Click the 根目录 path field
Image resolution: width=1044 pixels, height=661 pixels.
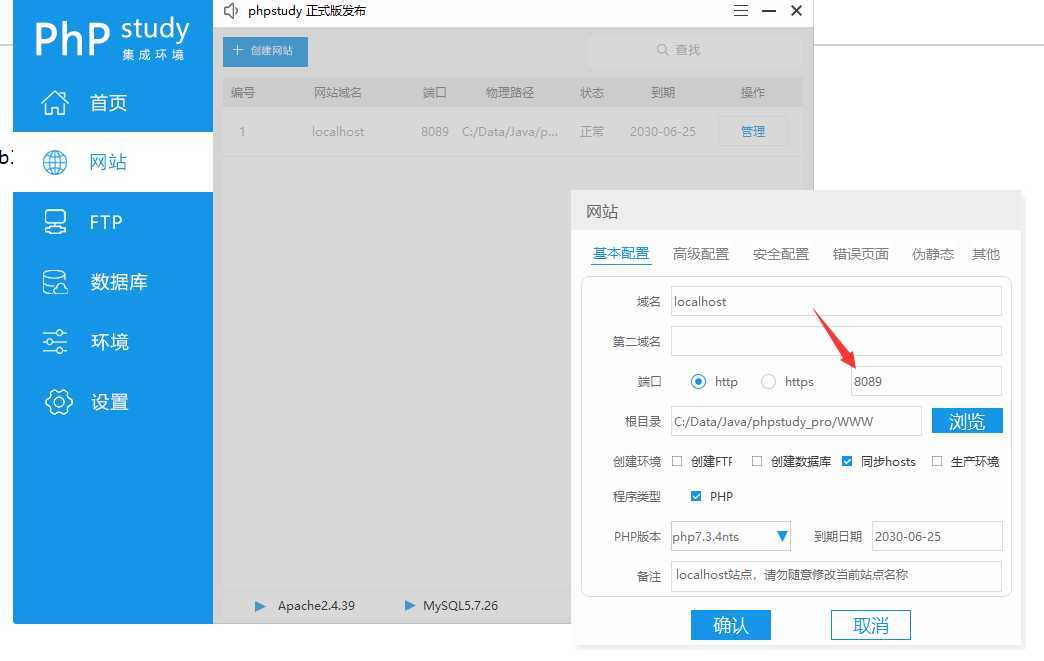[x=796, y=421]
